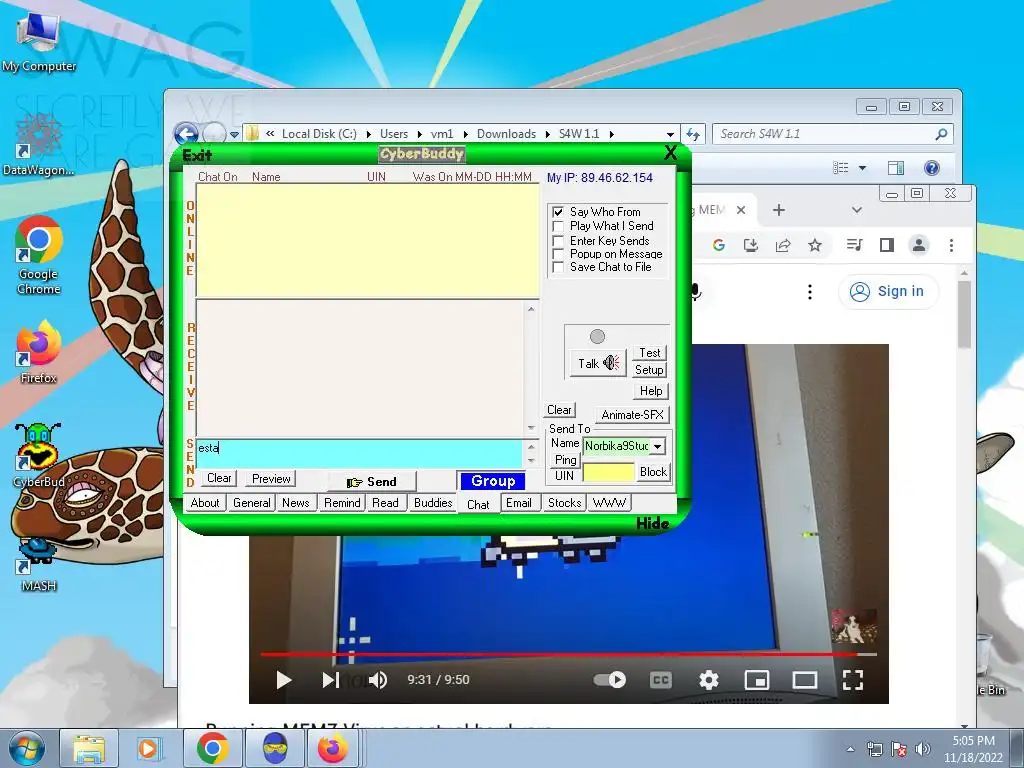Viewport: 1024px width, 768px height.
Task: Open media player taskbar icon
Action: (149, 748)
